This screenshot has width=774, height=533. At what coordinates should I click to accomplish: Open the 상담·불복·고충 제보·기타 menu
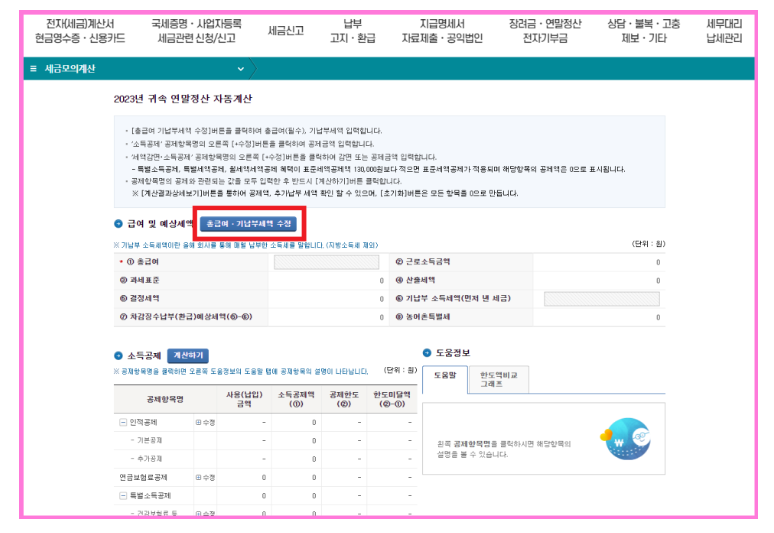[x=644, y=31]
